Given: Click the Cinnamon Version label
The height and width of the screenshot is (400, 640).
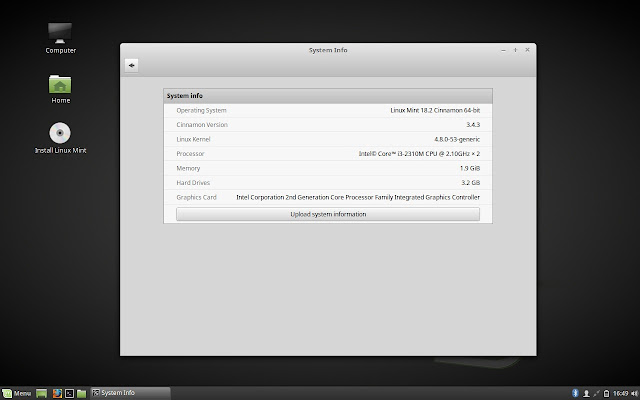Looking at the screenshot, I should (202, 125).
